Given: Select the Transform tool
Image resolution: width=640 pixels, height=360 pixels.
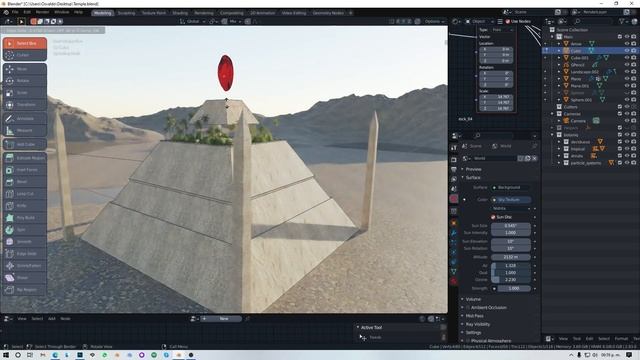Looking at the screenshot, I should pos(24,104).
